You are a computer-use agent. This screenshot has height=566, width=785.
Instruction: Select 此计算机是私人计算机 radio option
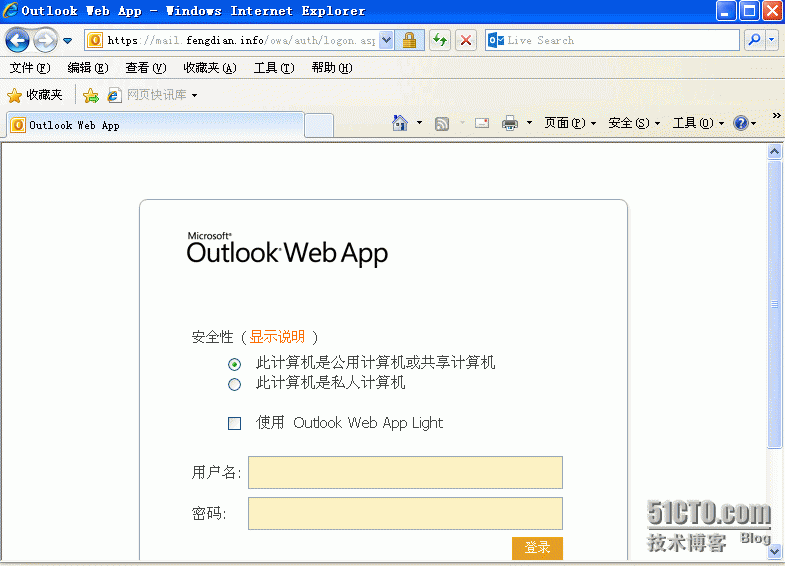coord(234,384)
